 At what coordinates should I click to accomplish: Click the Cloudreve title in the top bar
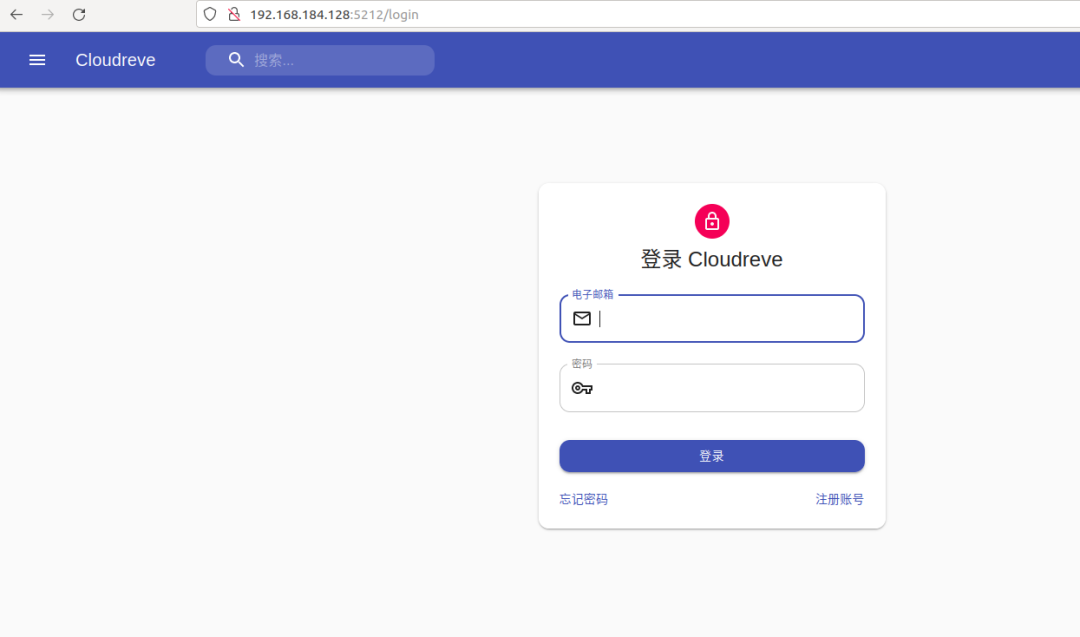pos(115,59)
